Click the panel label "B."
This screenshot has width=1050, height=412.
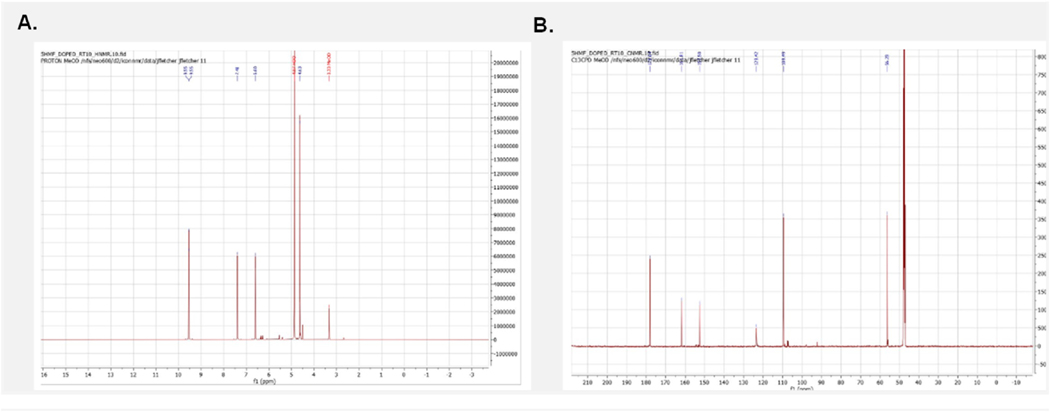pos(544,25)
